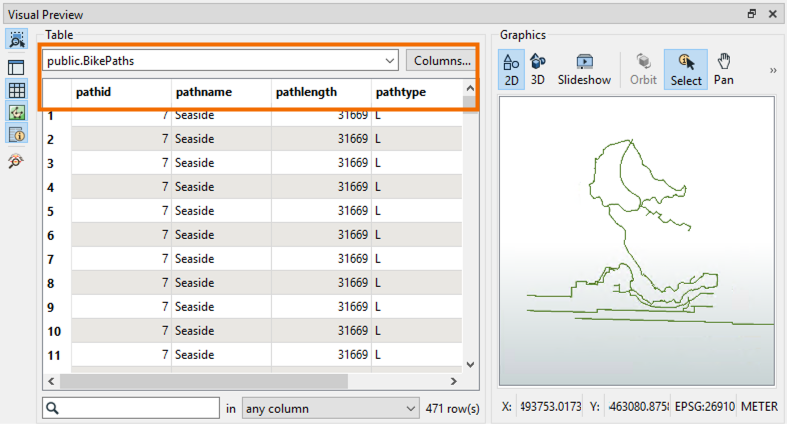Click the vertical scrollbar down arrow
787x424 pixels.
tap(470, 365)
